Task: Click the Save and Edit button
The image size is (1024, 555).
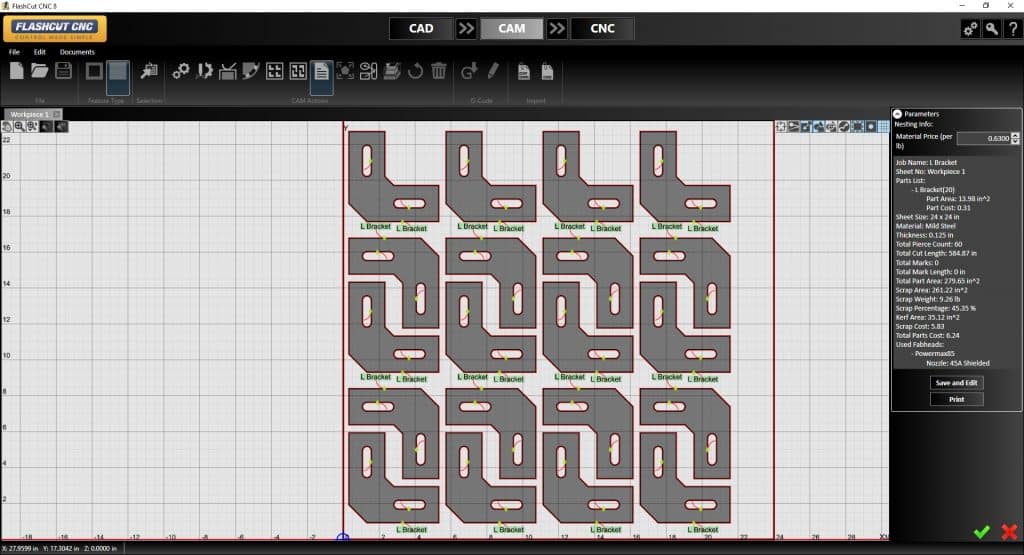Action: (956, 383)
